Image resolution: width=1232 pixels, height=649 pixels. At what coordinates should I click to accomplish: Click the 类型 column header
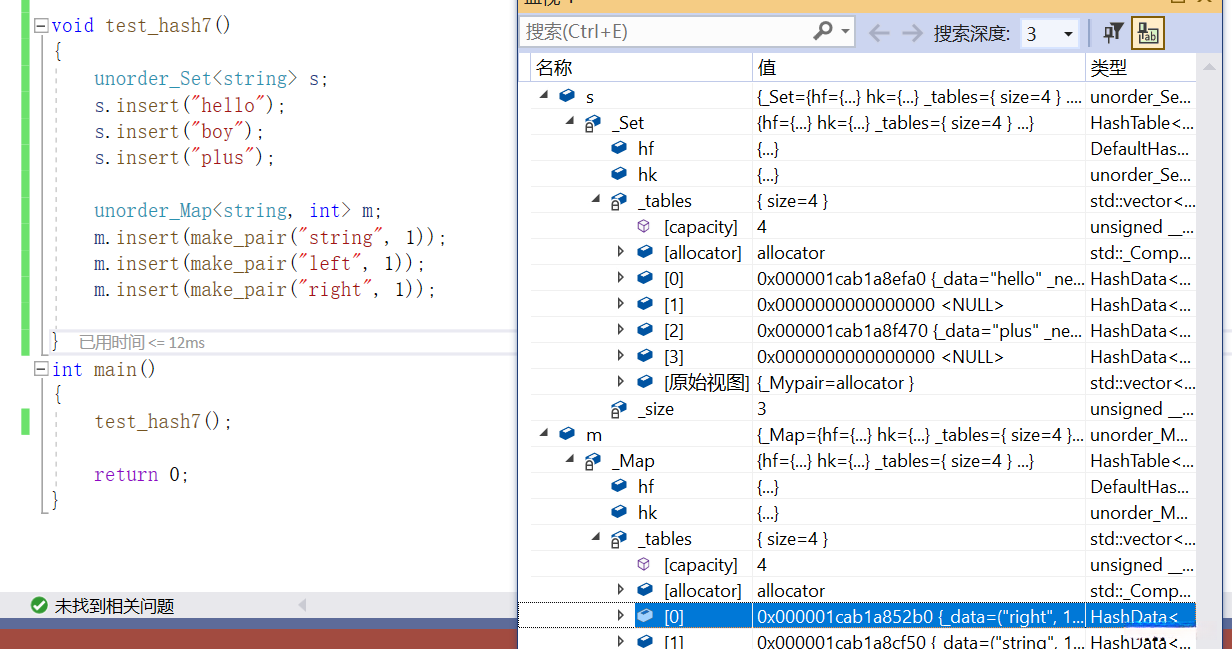click(x=1108, y=67)
